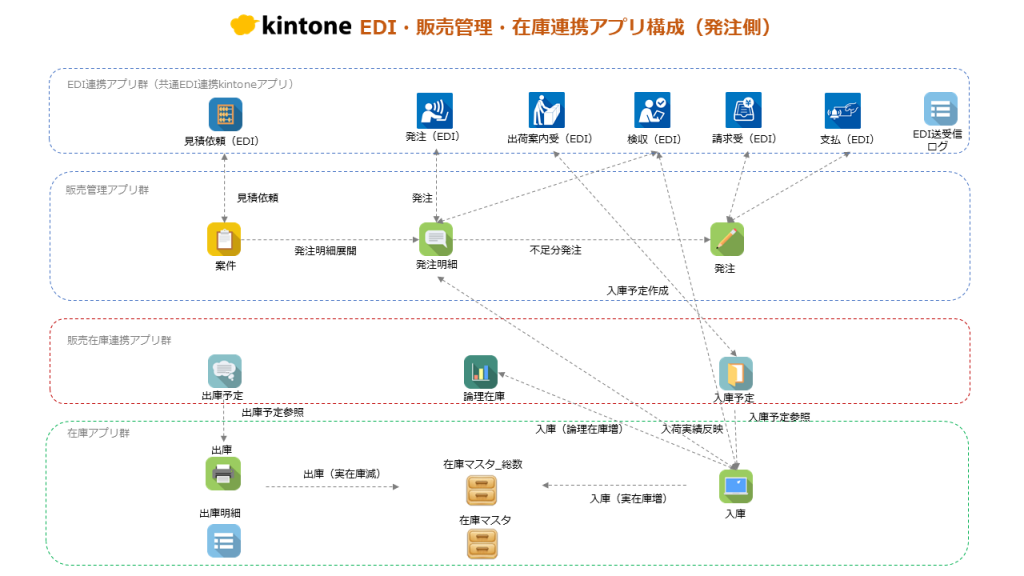Click the 発注 pencil icon

click(x=727, y=239)
